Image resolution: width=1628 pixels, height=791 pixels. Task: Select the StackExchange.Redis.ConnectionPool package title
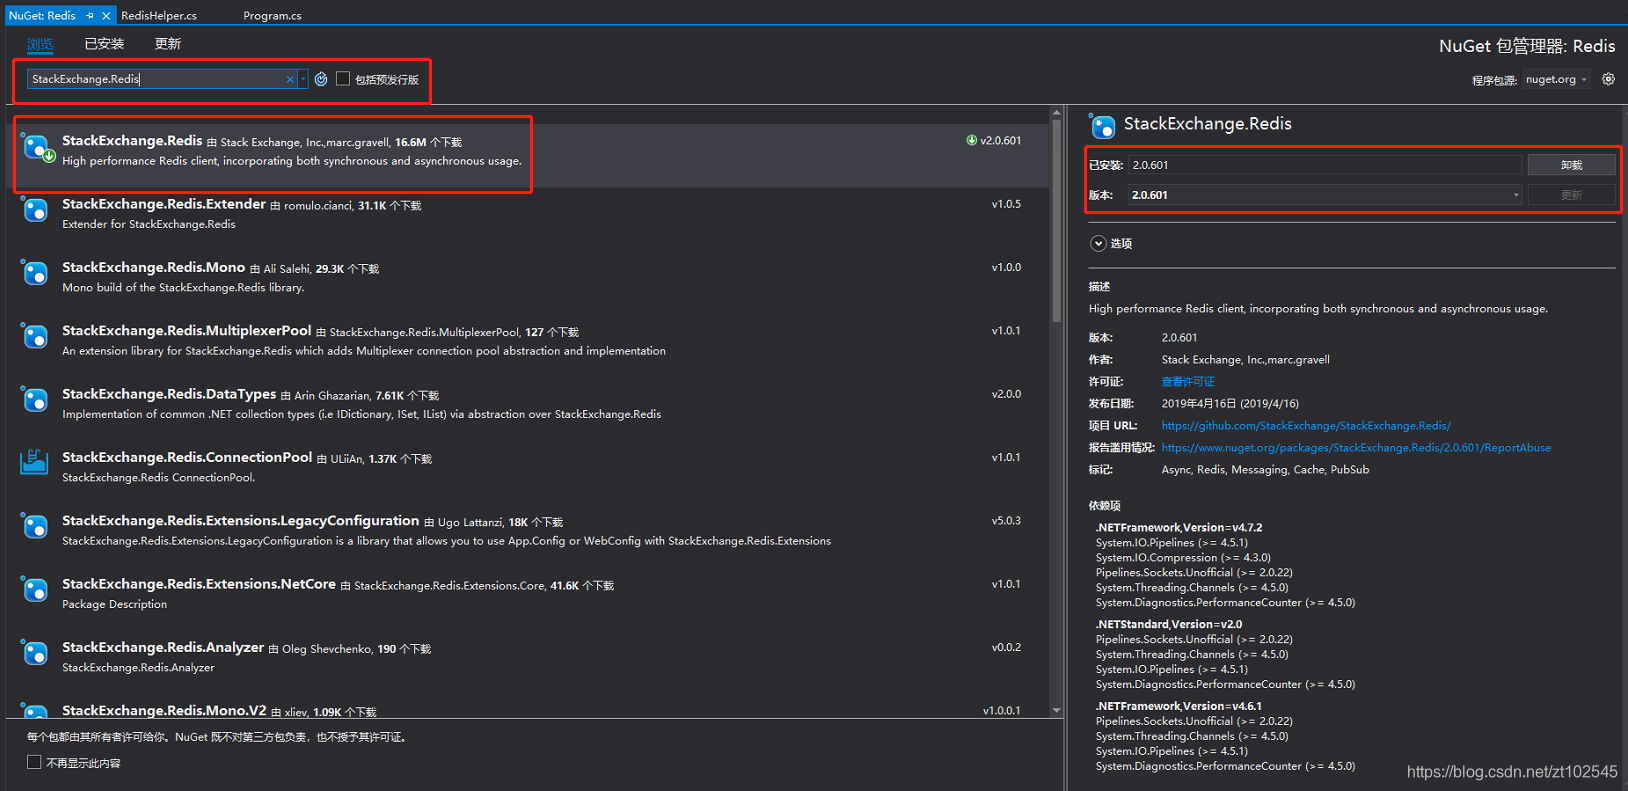(187, 457)
